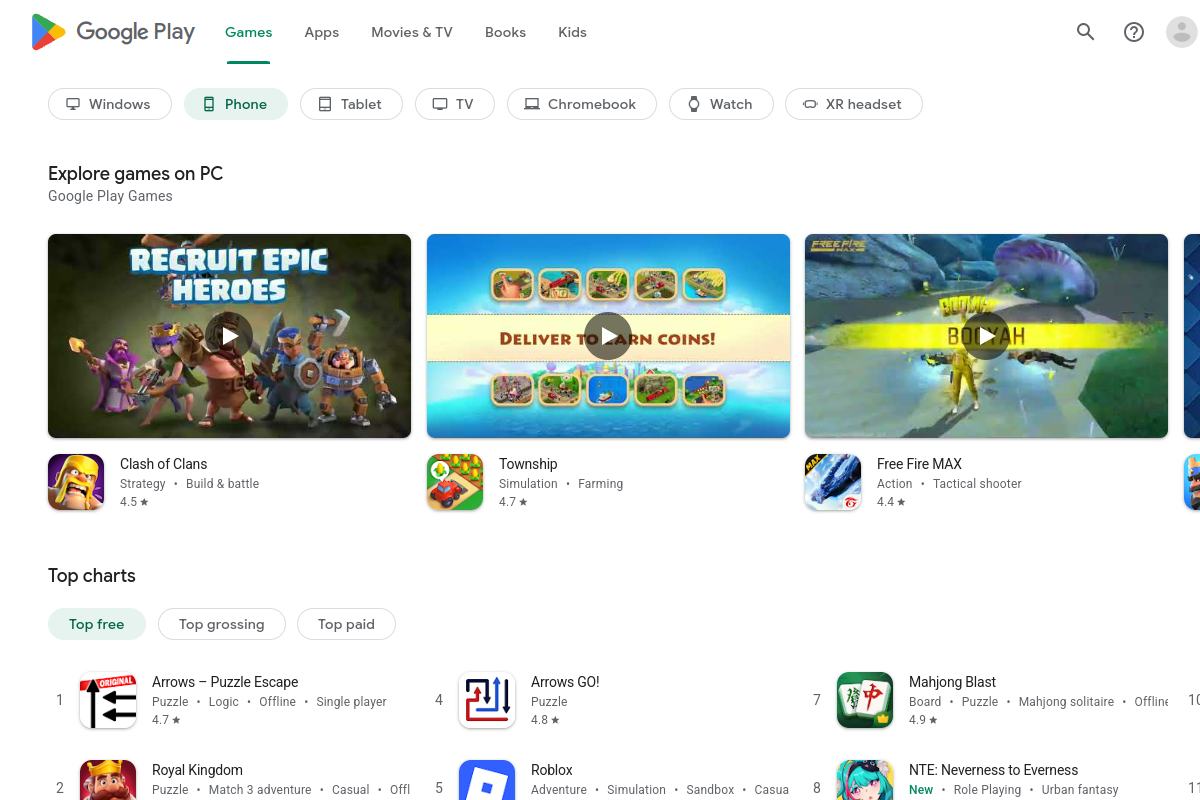Click the 'Google Play Games' subtitle
The height and width of the screenshot is (800, 1200).
click(110, 196)
